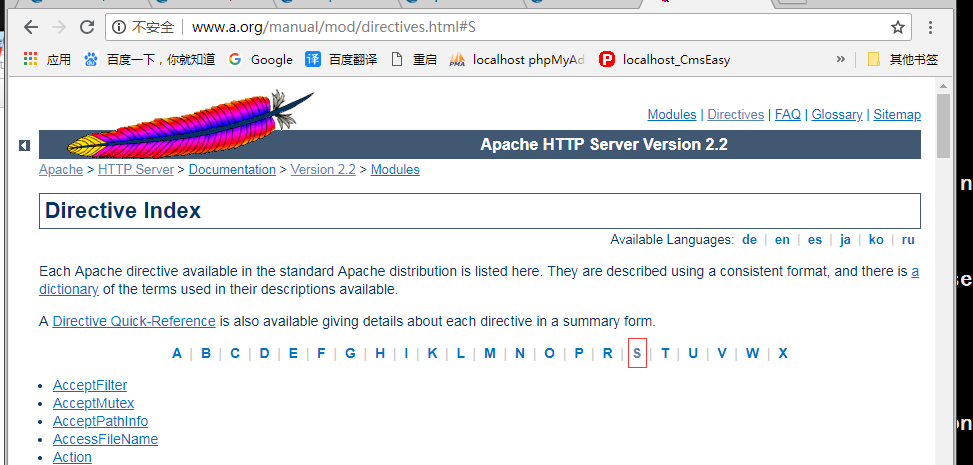Open localhost phpMyAdmin bookmark

(518, 60)
